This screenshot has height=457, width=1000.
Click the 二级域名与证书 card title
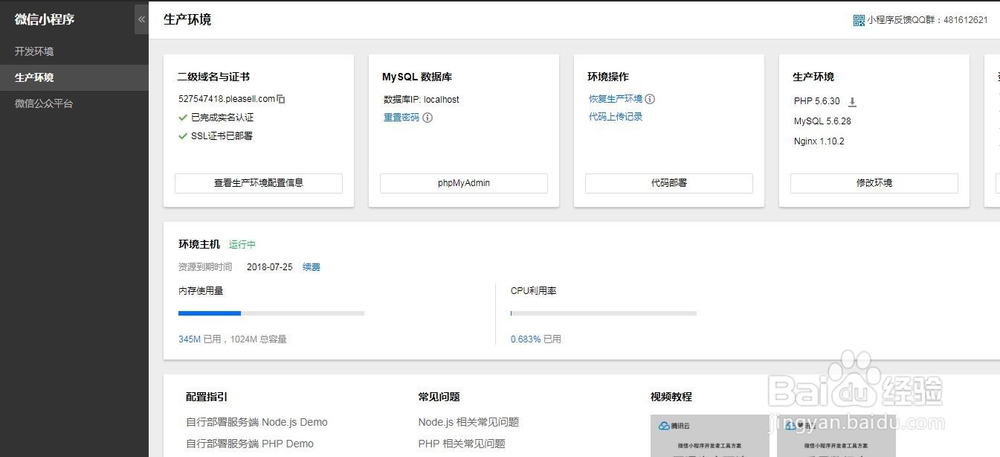214,77
